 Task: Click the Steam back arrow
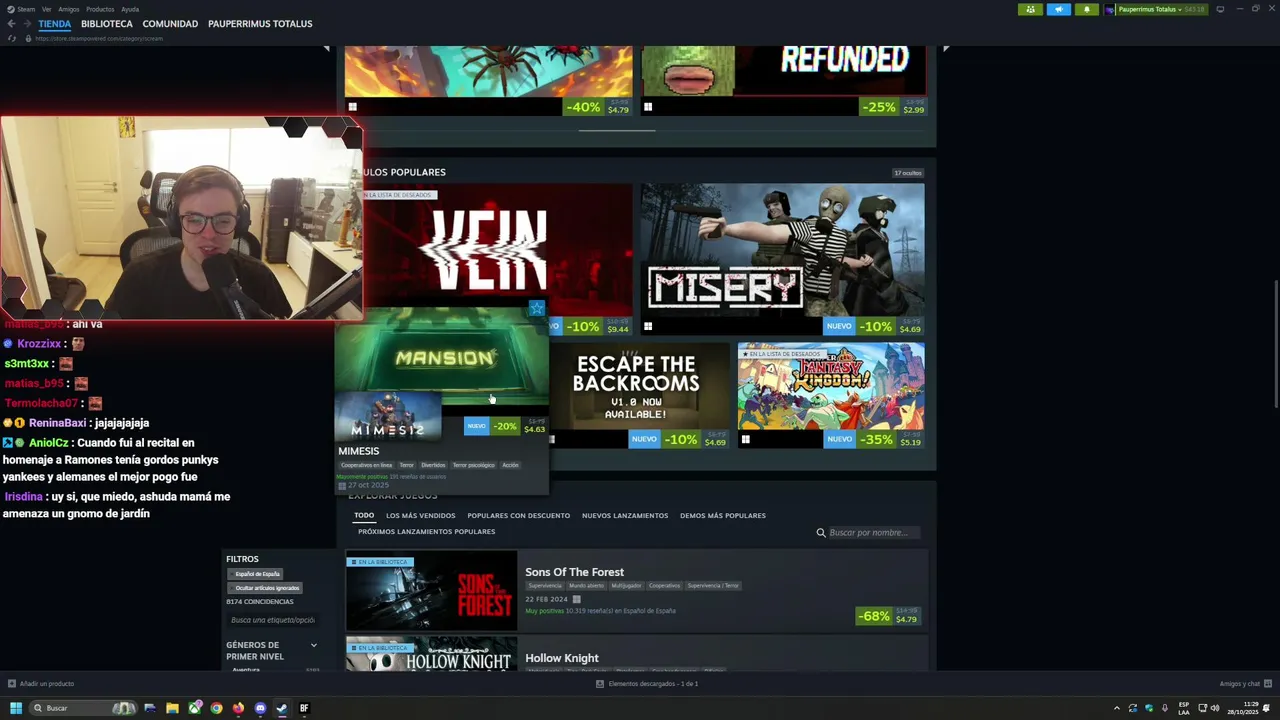coord(12,24)
